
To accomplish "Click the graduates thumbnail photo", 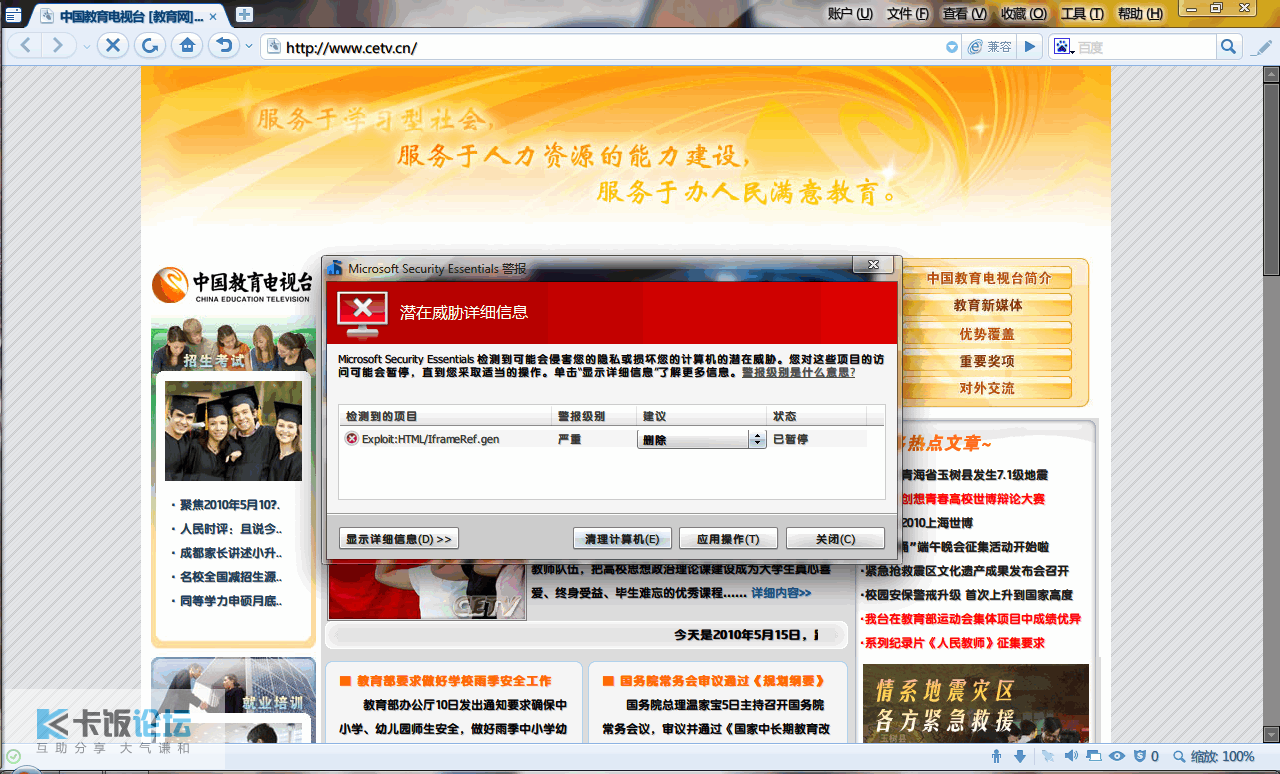I will [x=233, y=431].
